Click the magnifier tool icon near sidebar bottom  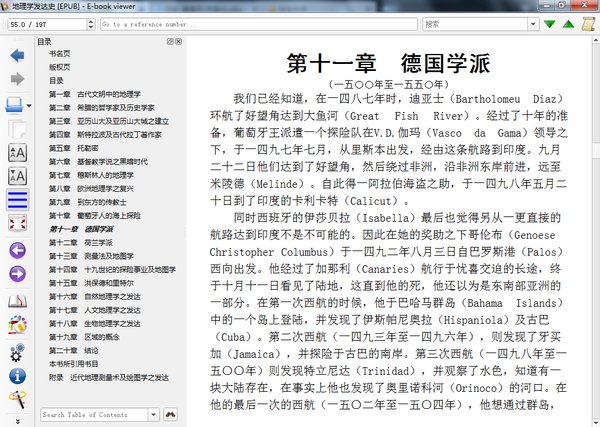pyautogui.click(x=17, y=399)
